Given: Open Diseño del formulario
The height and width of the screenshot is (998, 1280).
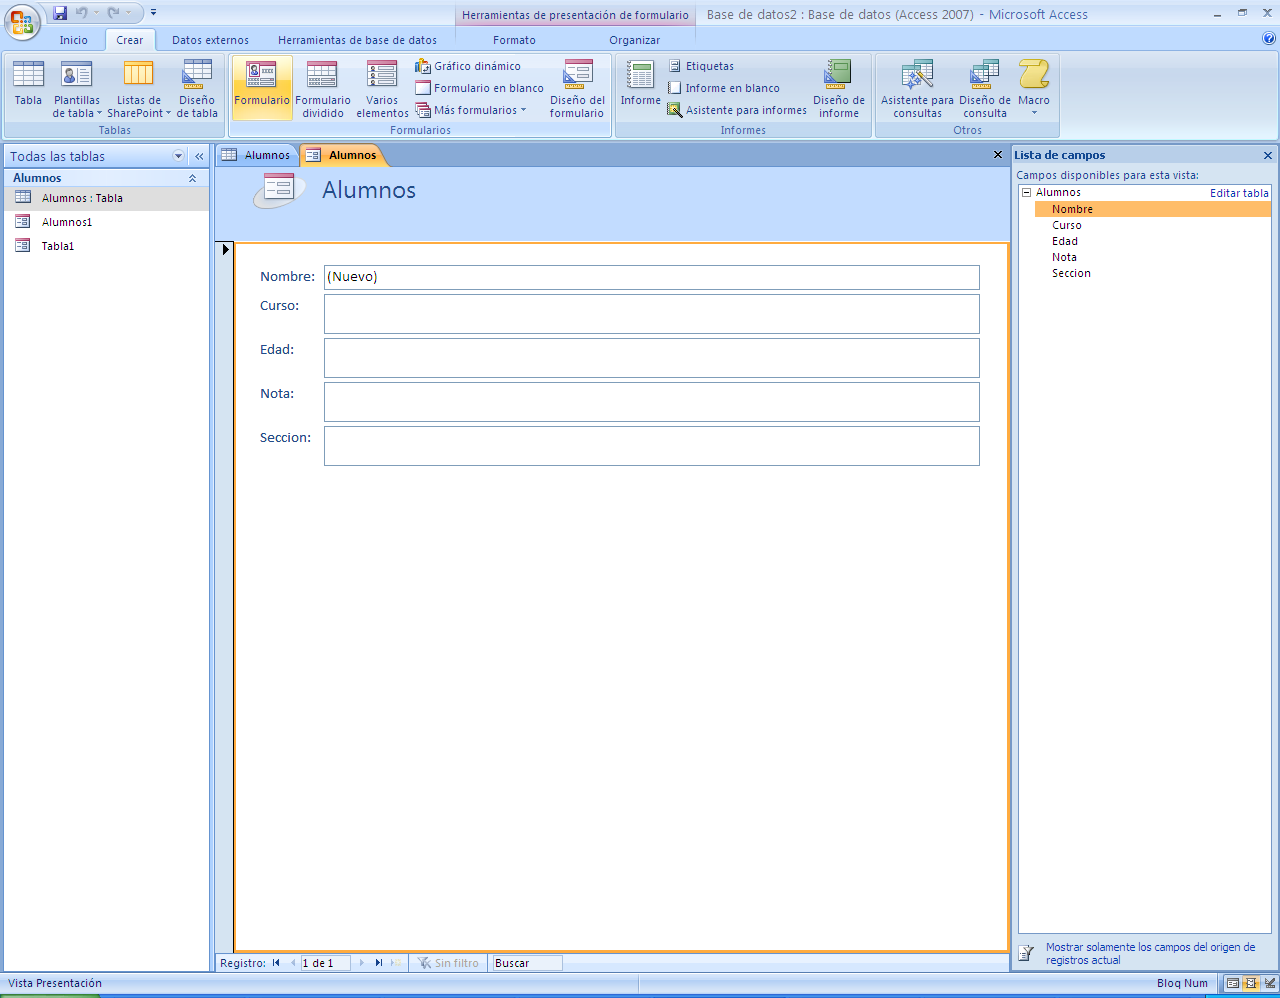Looking at the screenshot, I should tap(576, 88).
